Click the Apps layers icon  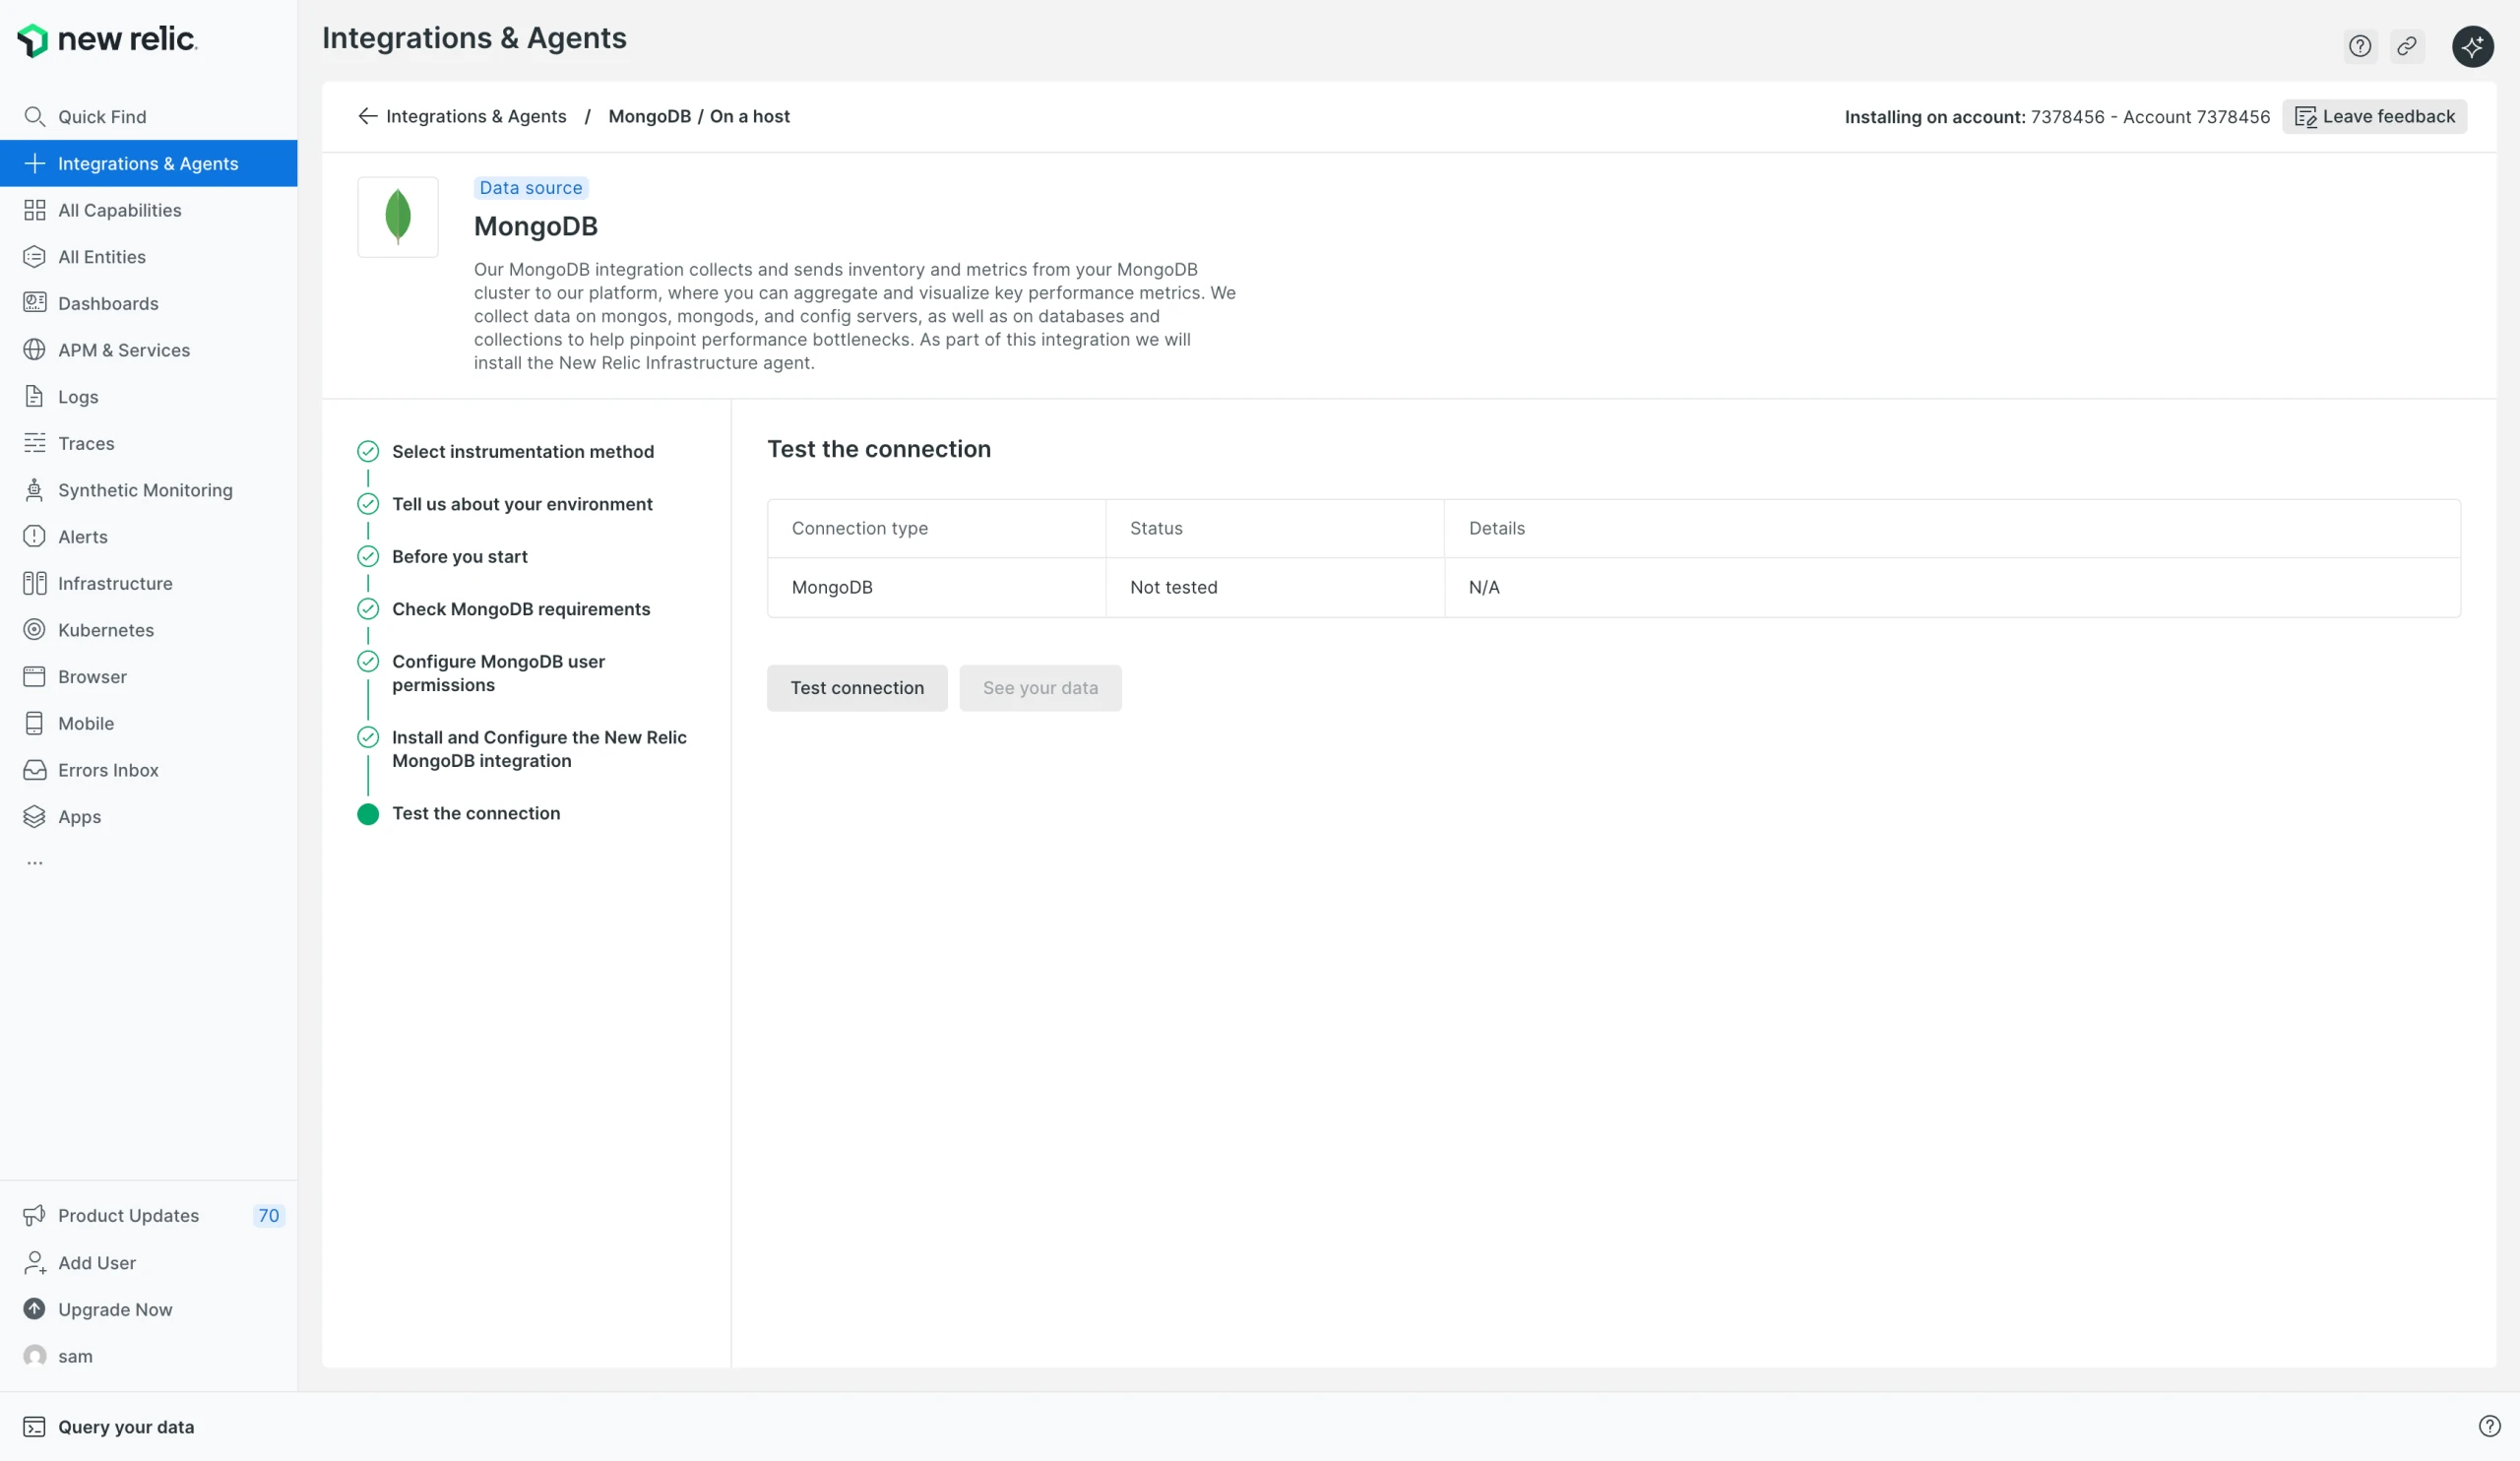click(x=34, y=817)
